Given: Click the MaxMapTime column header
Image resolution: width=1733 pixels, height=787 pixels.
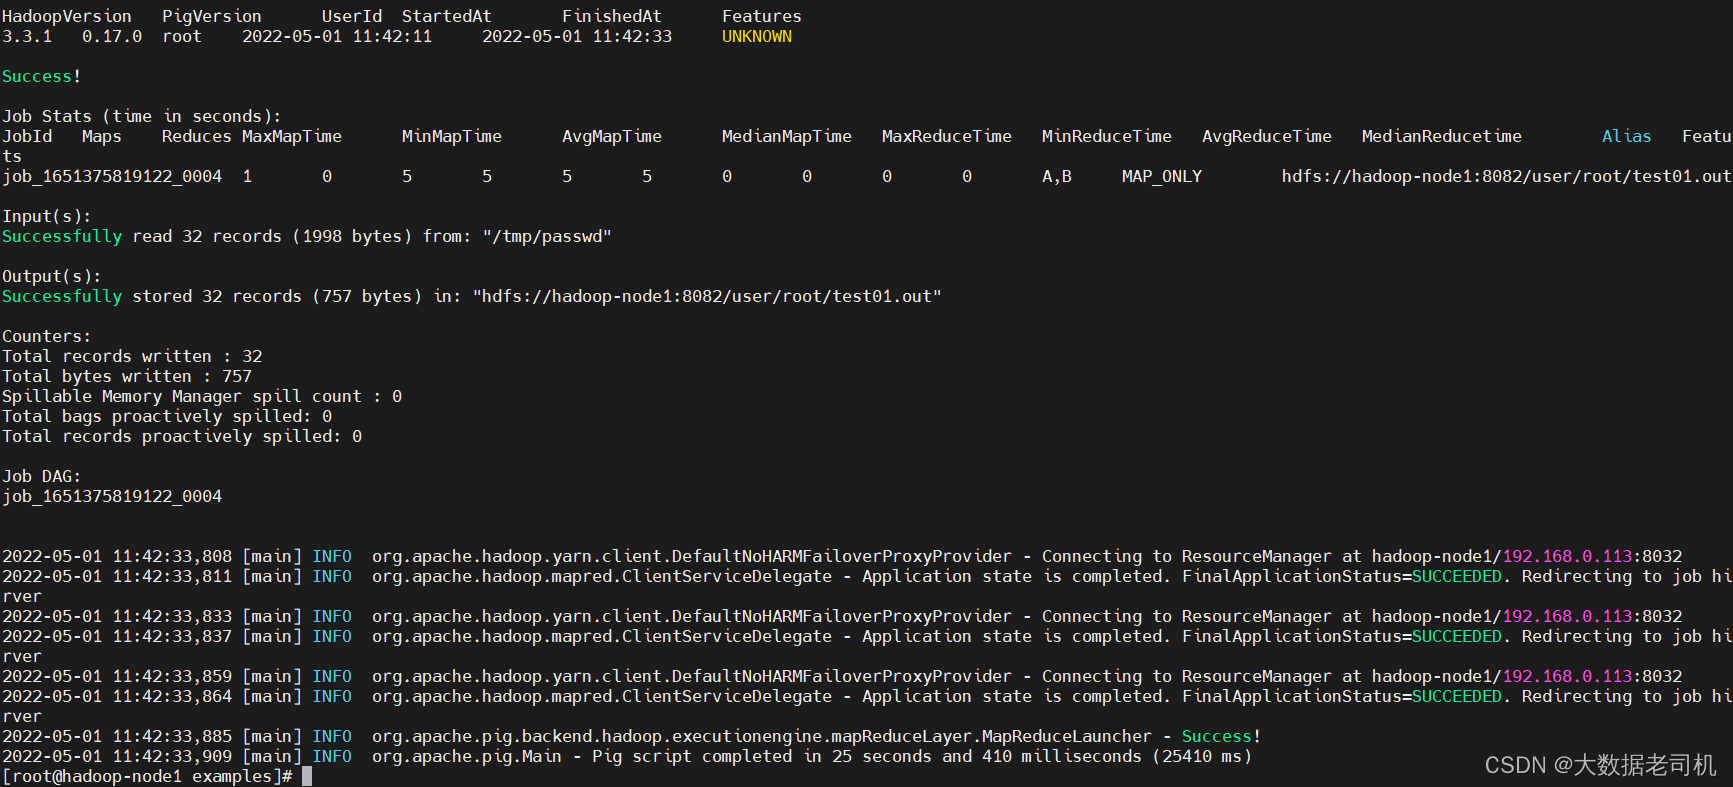Looking at the screenshot, I should [292, 136].
